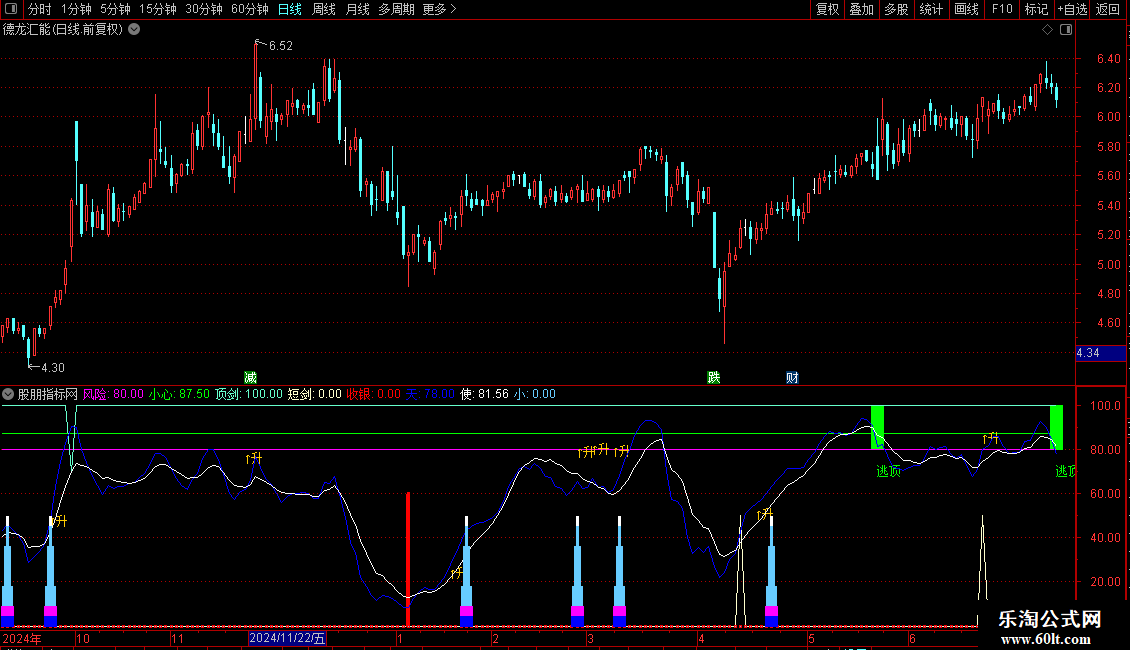Select the 30分钟 period tab
Viewport: 1130px width, 650px height.
[204, 9]
